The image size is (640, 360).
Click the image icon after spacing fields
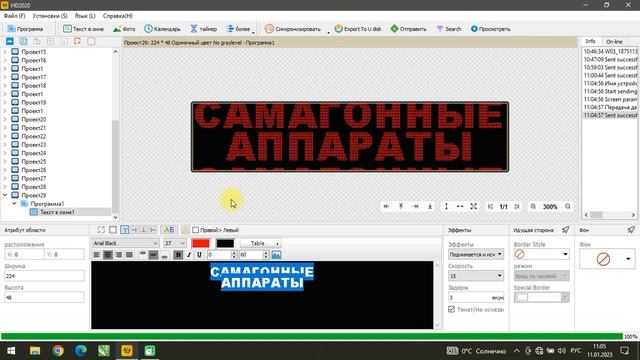pos(276,255)
